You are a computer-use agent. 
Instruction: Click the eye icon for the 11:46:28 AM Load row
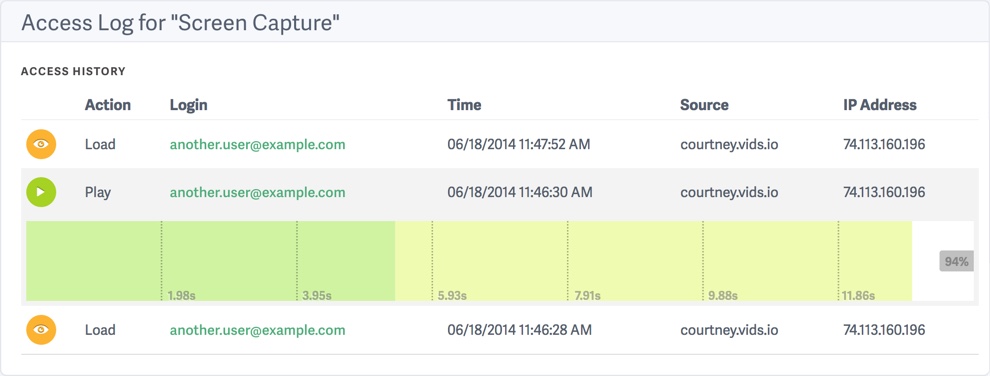pos(41,330)
